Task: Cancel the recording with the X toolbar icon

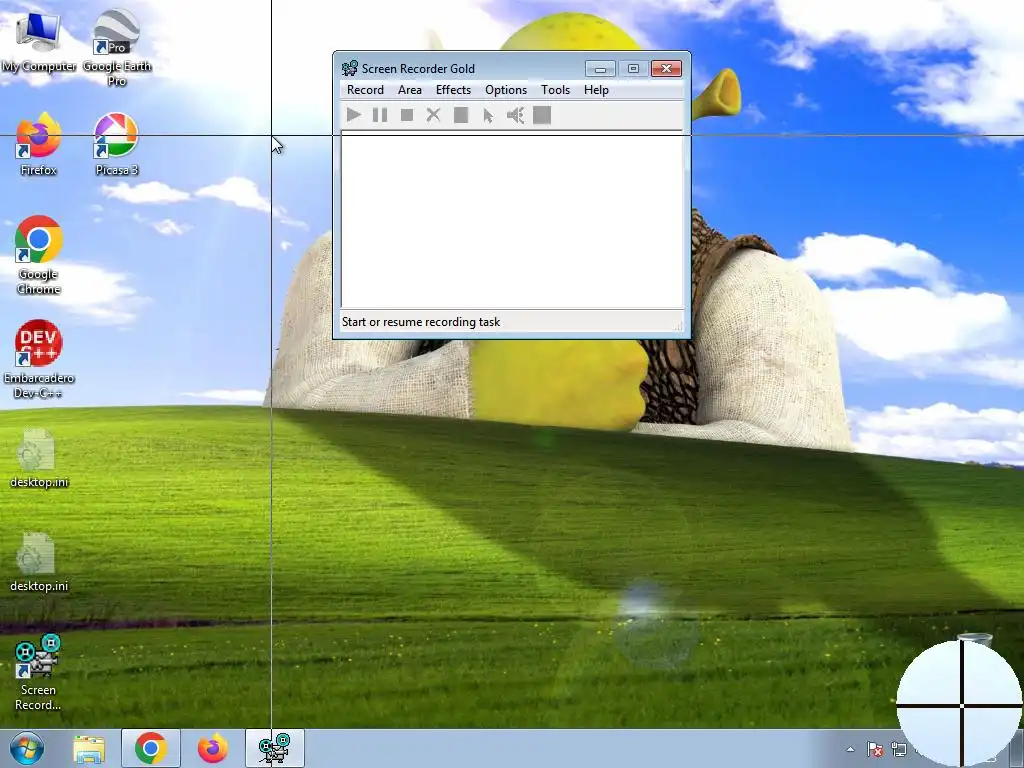Action: click(433, 115)
